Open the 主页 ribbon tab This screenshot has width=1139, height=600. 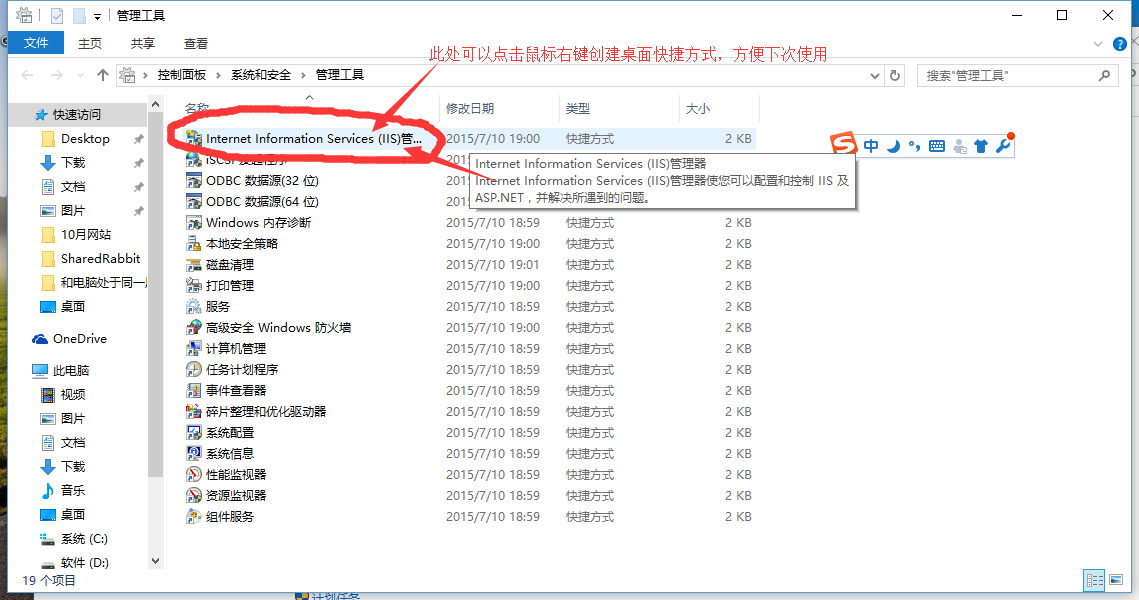[90, 44]
